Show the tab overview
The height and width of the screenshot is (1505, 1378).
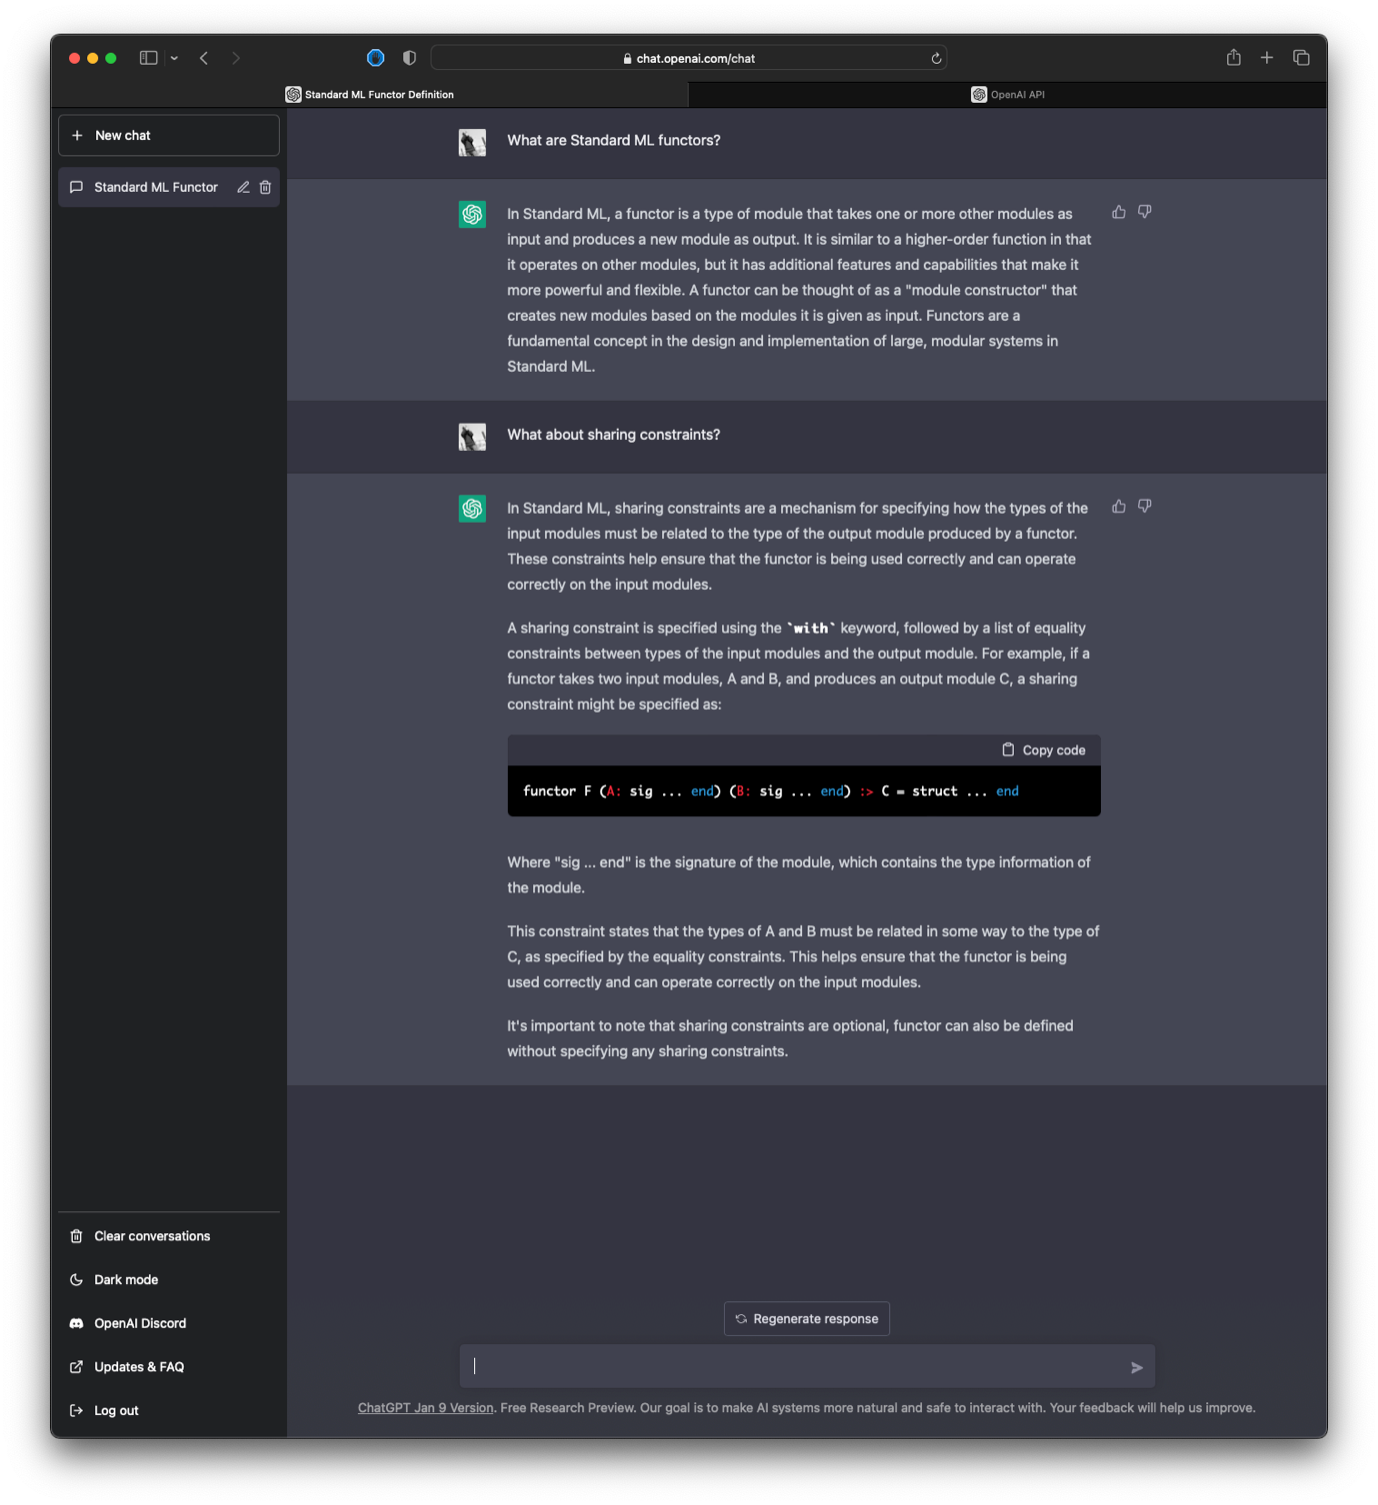[1301, 58]
